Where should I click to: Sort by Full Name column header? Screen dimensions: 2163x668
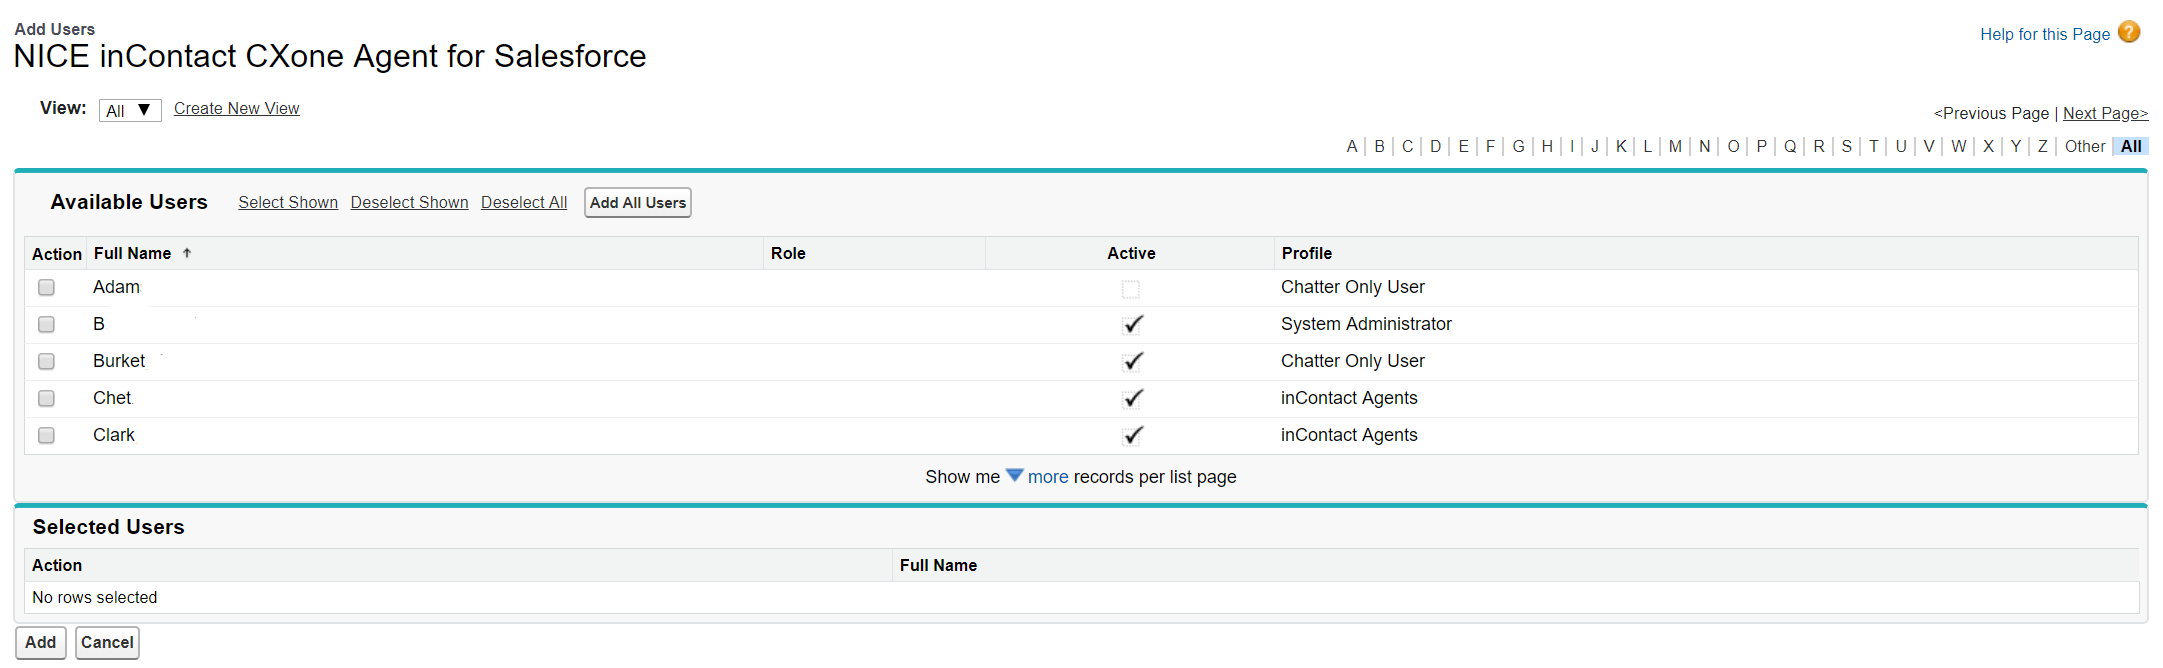[132, 253]
